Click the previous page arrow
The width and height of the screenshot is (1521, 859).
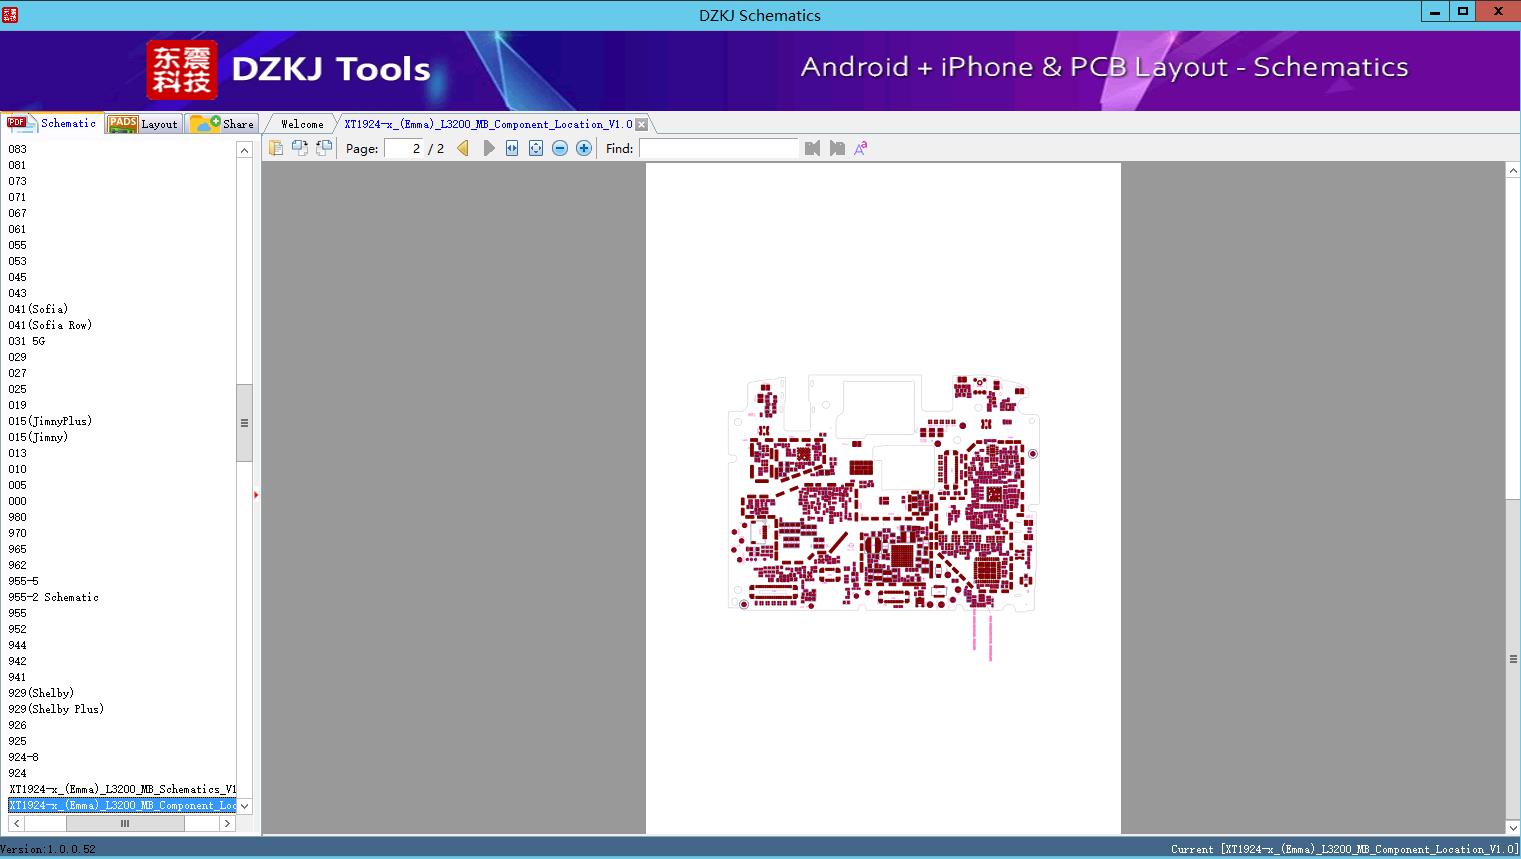[x=463, y=148]
